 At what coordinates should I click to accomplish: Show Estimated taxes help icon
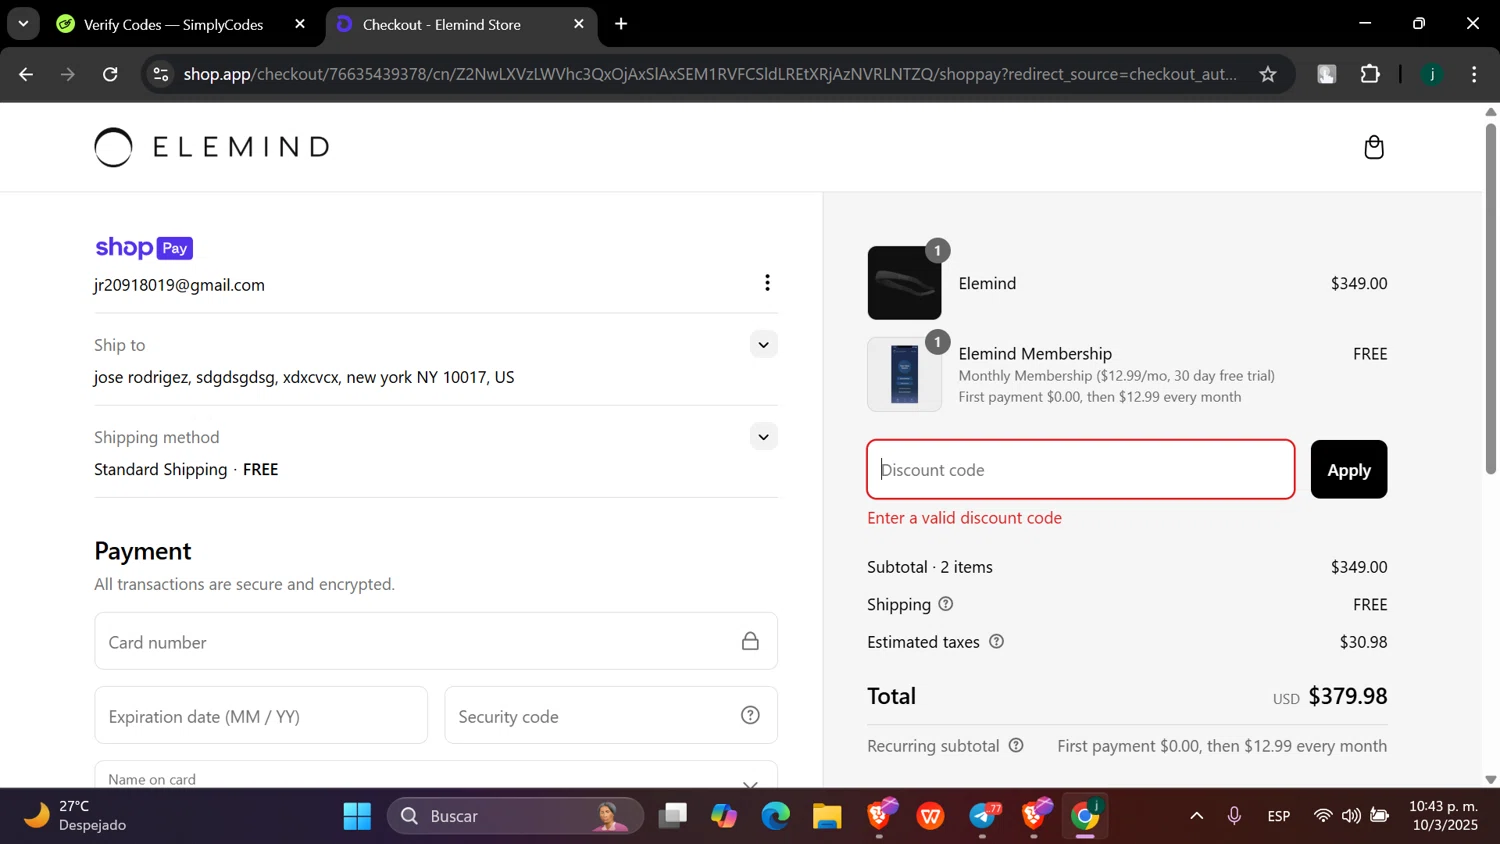(996, 642)
